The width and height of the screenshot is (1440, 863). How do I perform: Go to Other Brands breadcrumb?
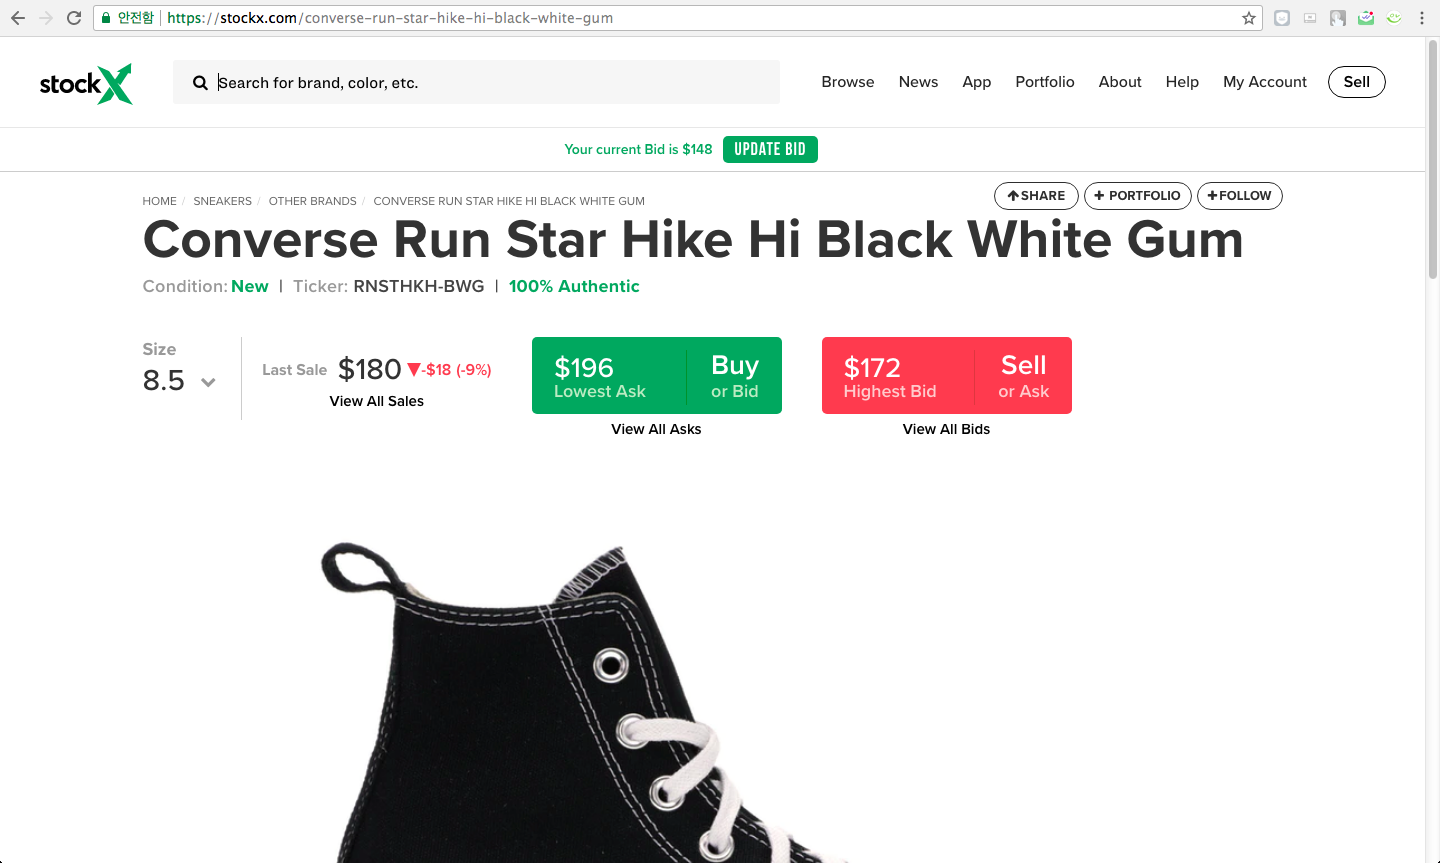(x=312, y=201)
